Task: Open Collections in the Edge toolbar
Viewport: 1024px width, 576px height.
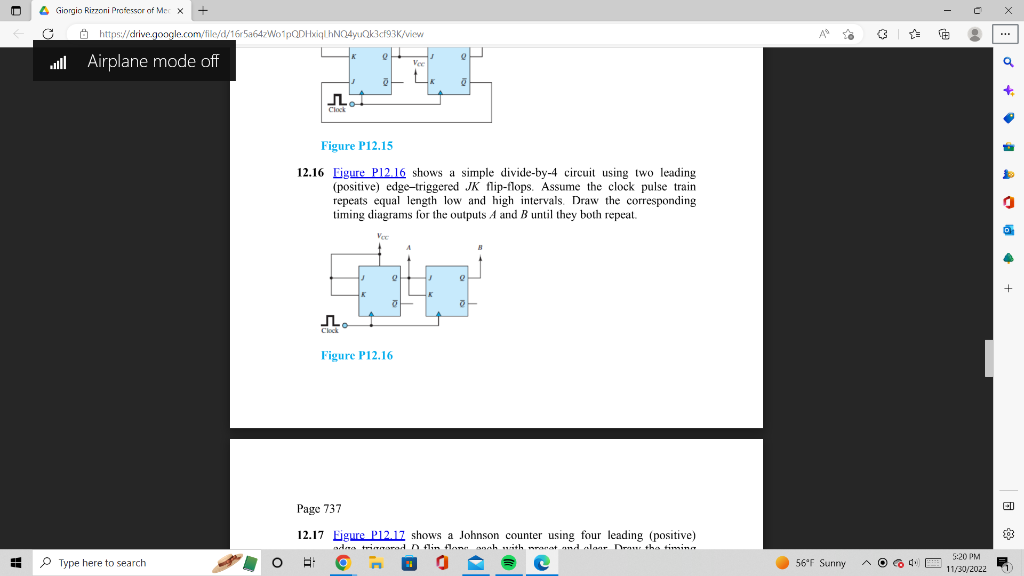Action: coord(945,33)
